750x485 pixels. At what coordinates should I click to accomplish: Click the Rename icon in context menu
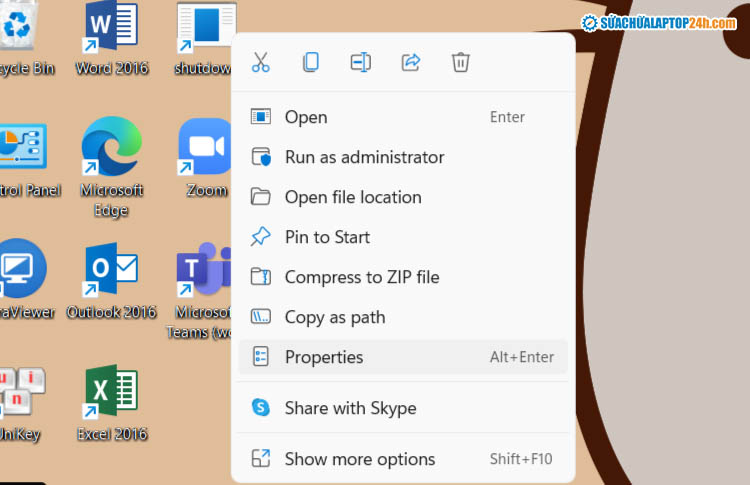(x=361, y=62)
